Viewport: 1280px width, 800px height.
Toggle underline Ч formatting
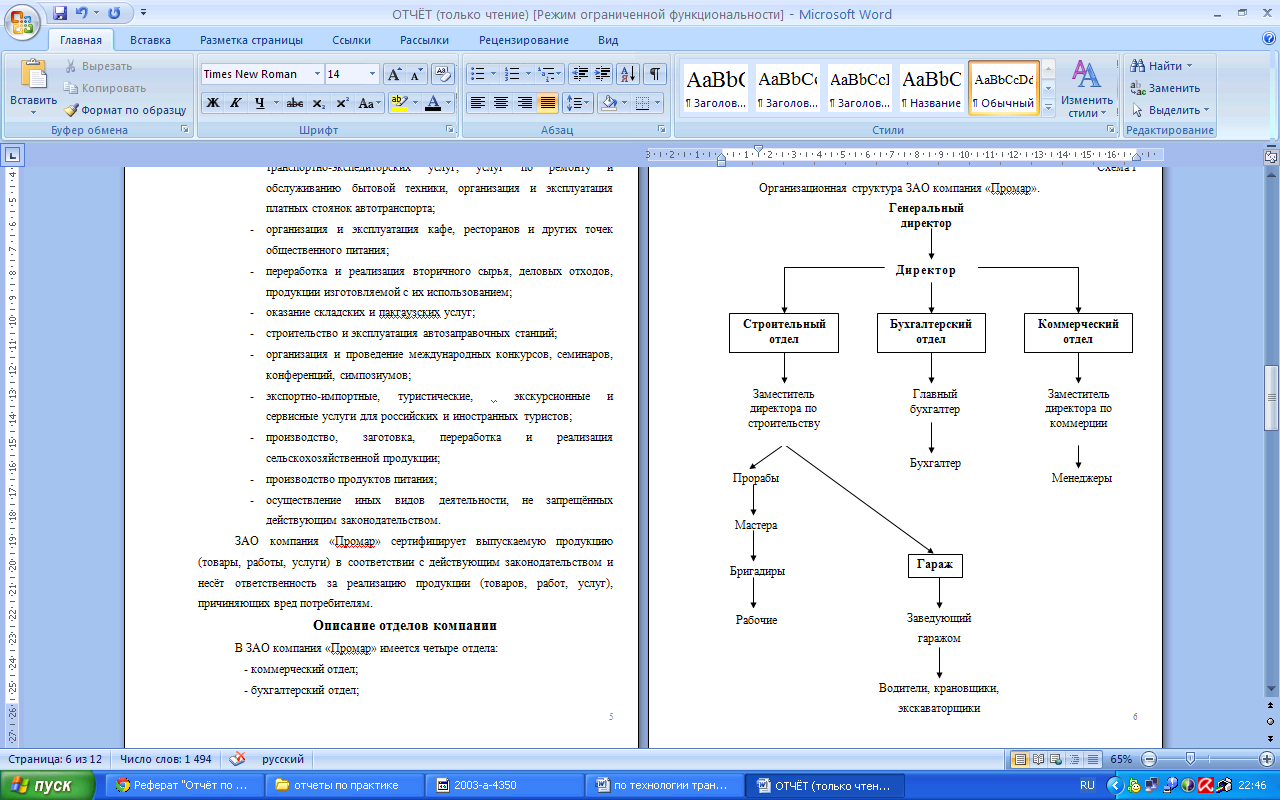(260, 103)
